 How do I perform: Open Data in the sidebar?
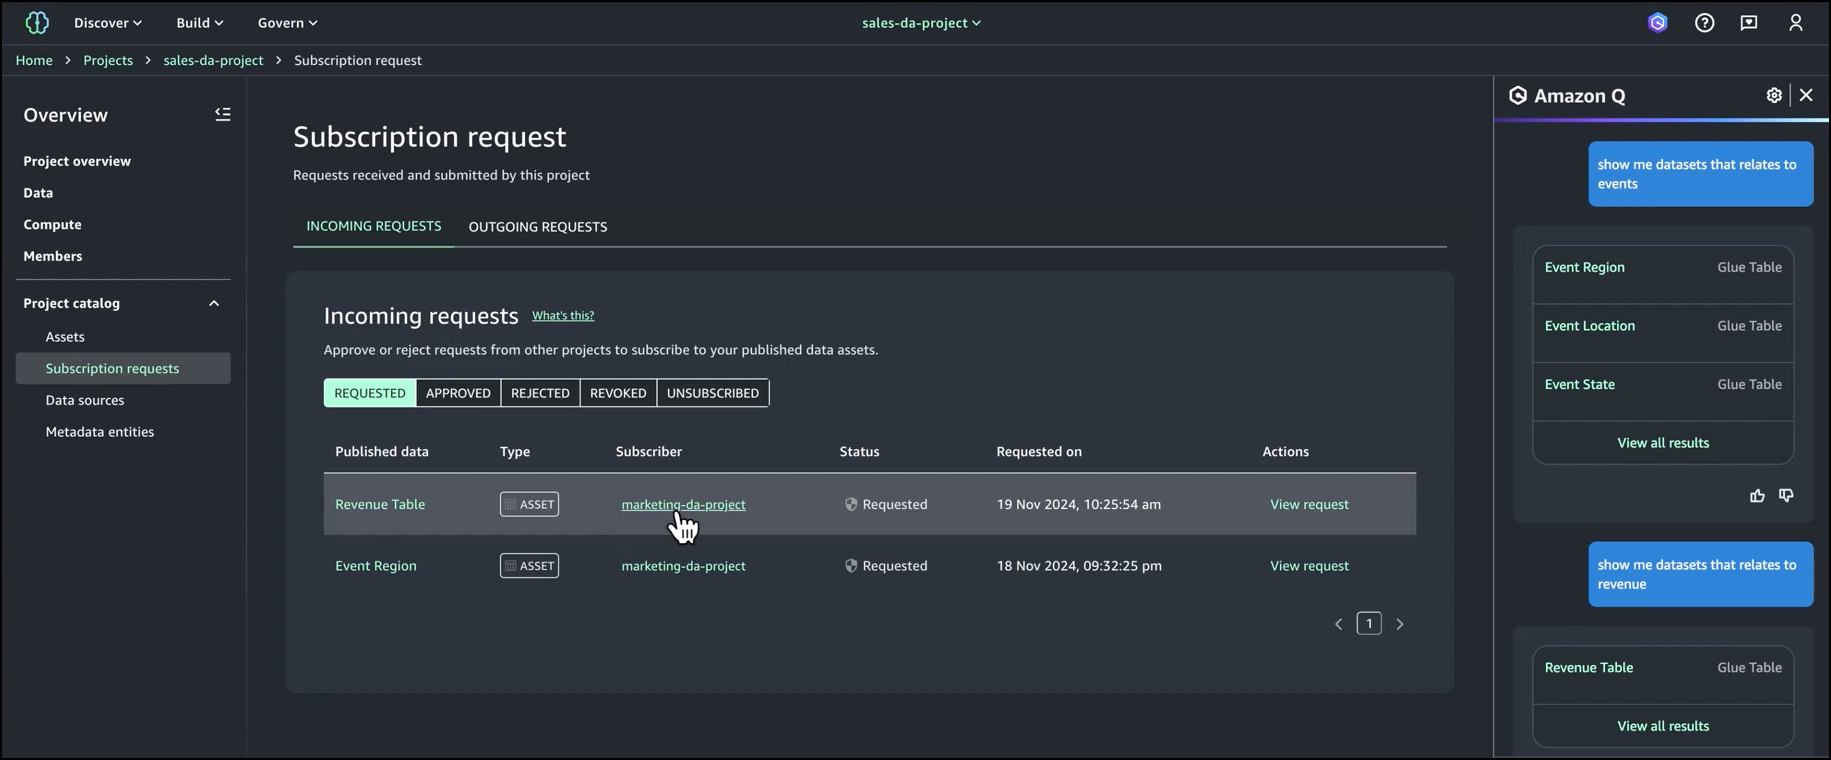pyautogui.click(x=38, y=193)
